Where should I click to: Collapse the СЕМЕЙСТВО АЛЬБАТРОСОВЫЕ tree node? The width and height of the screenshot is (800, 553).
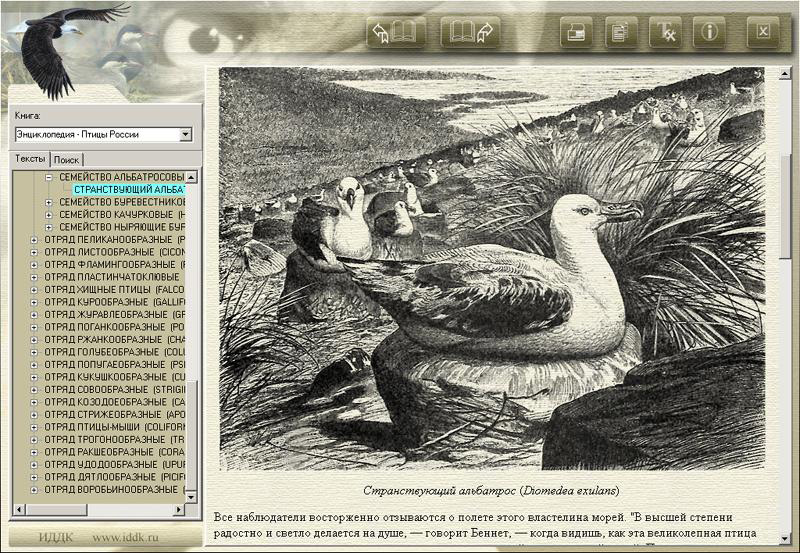point(50,177)
